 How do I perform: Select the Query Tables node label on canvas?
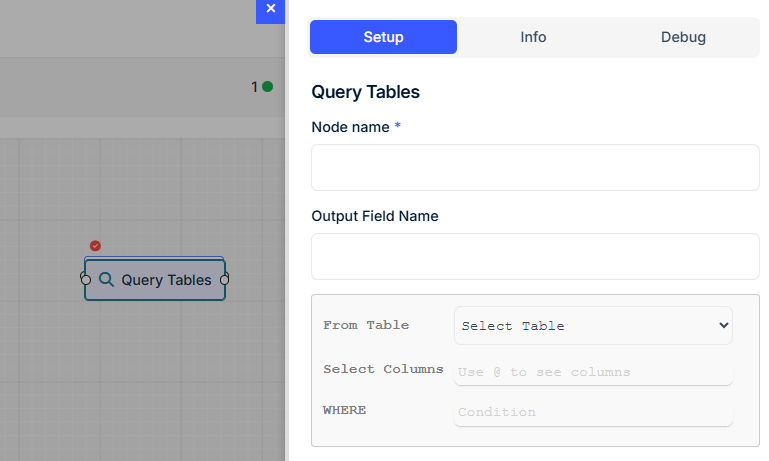pos(166,280)
